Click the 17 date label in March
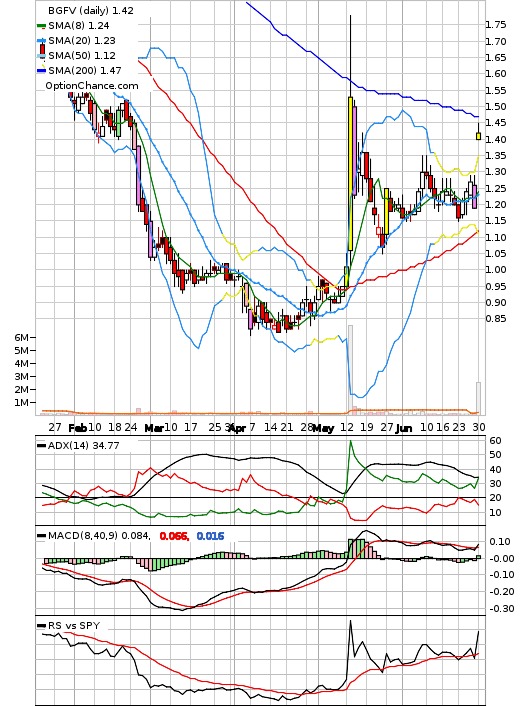 point(191,427)
